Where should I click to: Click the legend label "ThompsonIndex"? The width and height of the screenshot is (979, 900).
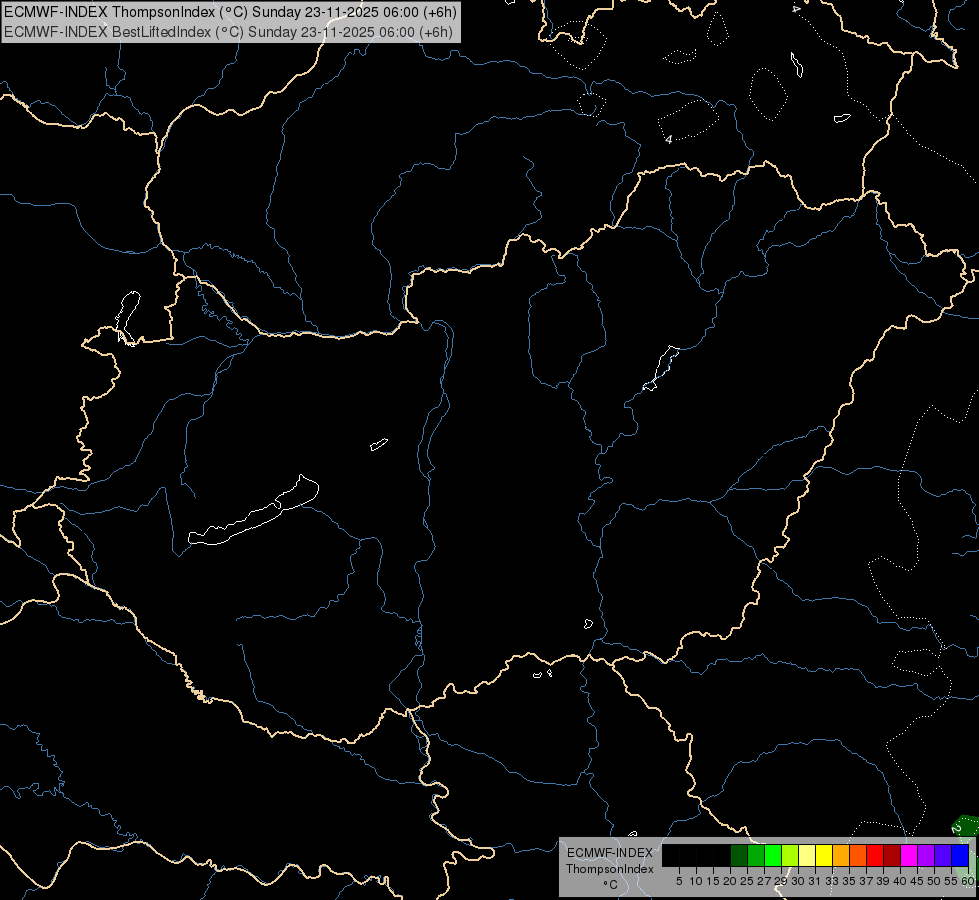pos(609,869)
